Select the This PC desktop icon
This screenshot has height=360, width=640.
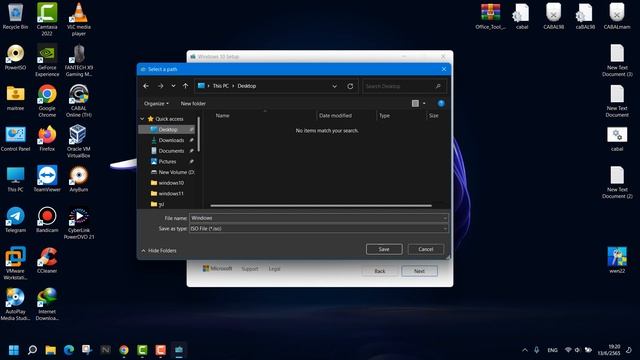(16, 179)
